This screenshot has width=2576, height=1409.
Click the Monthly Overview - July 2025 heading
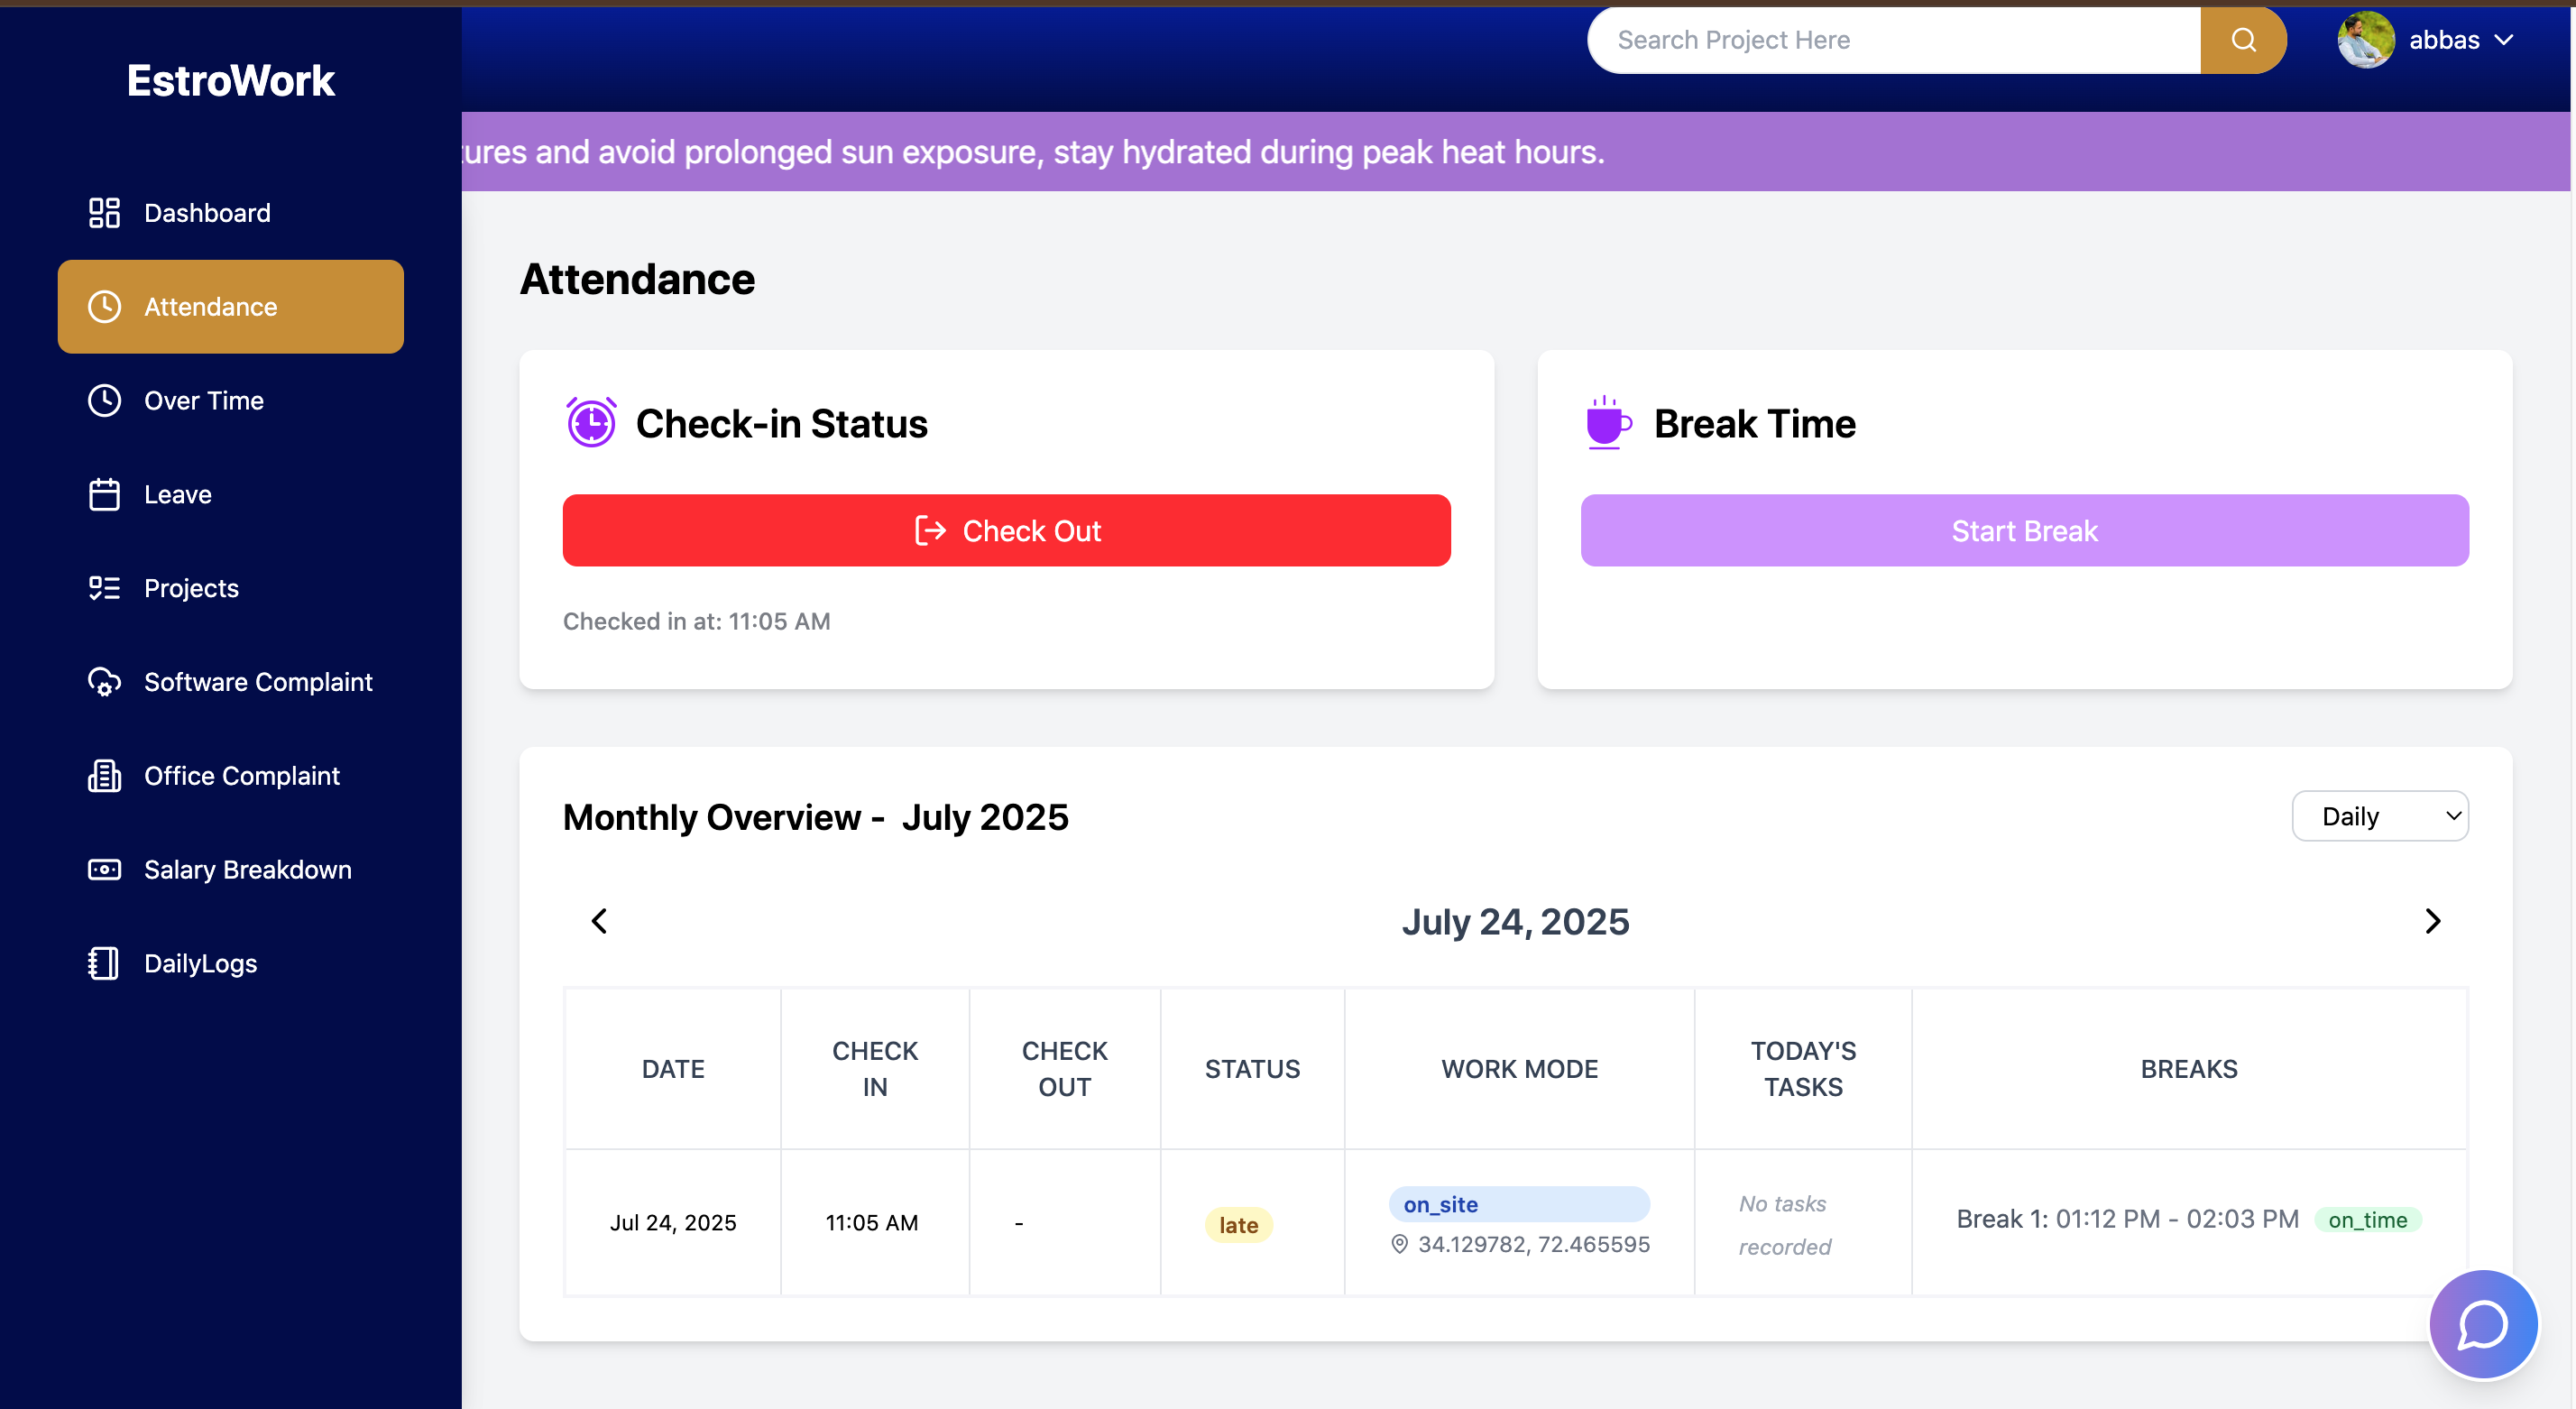tap(815, 818)
